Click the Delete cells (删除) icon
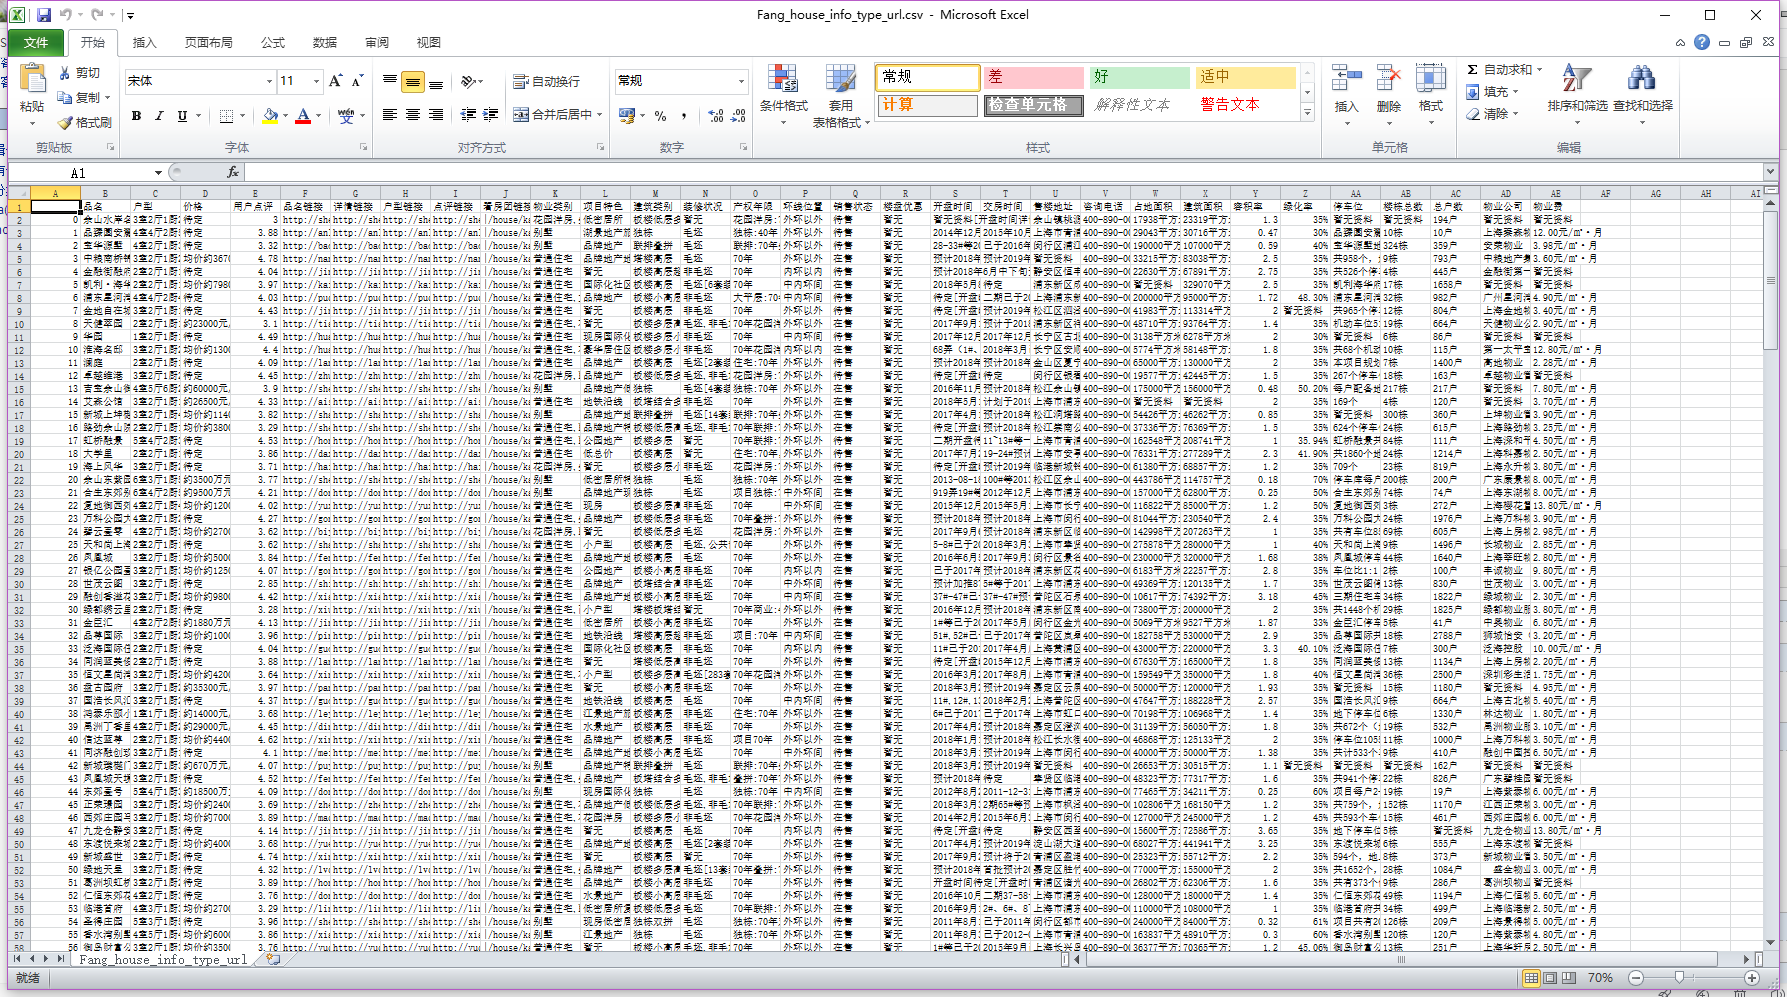The width and height of the screenshot is (1787, 997). coord(1388,80)
